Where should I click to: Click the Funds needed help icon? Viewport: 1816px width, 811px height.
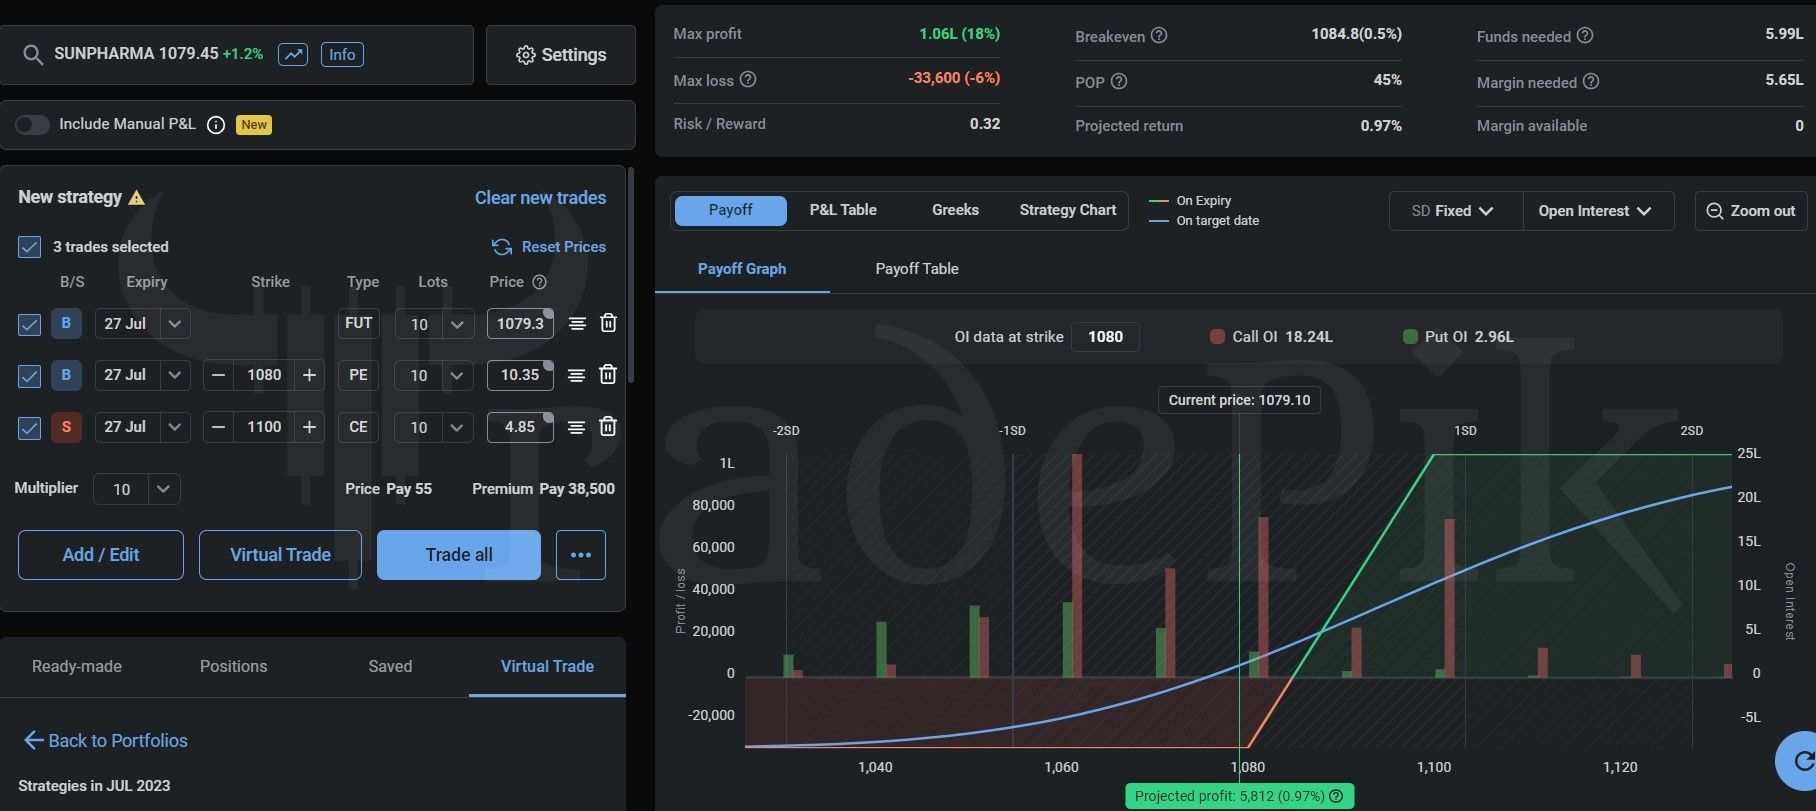(1585, 35)
